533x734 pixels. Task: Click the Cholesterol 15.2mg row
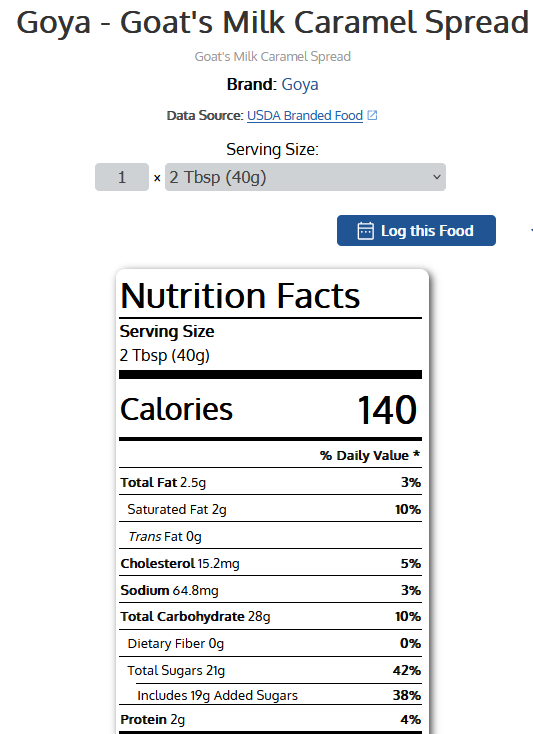coord(270,563)
